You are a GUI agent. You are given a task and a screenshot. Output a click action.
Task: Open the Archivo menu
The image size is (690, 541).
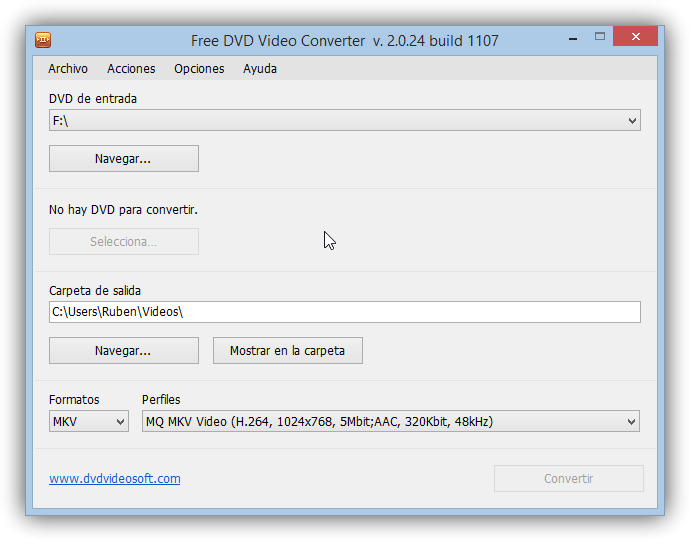coord(68,69)
